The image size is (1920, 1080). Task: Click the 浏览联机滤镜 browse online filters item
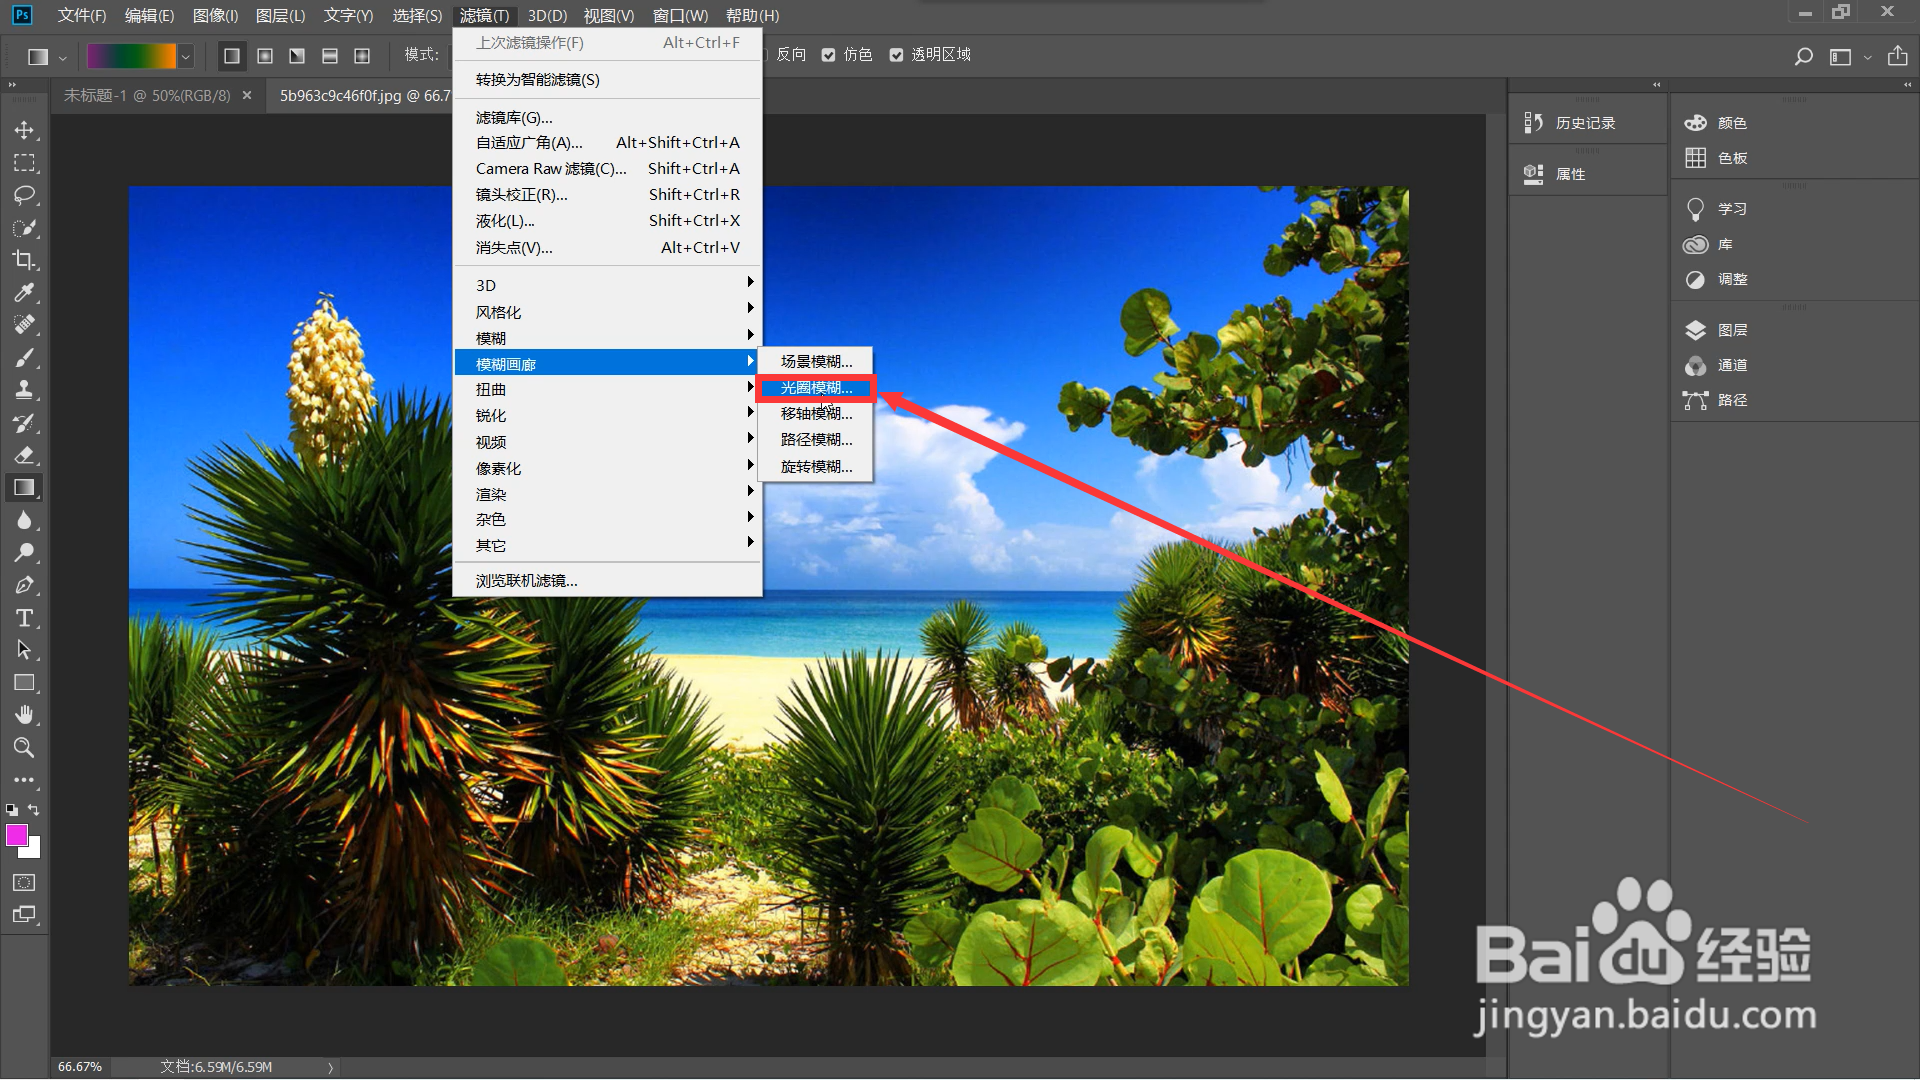coord(526,580)
